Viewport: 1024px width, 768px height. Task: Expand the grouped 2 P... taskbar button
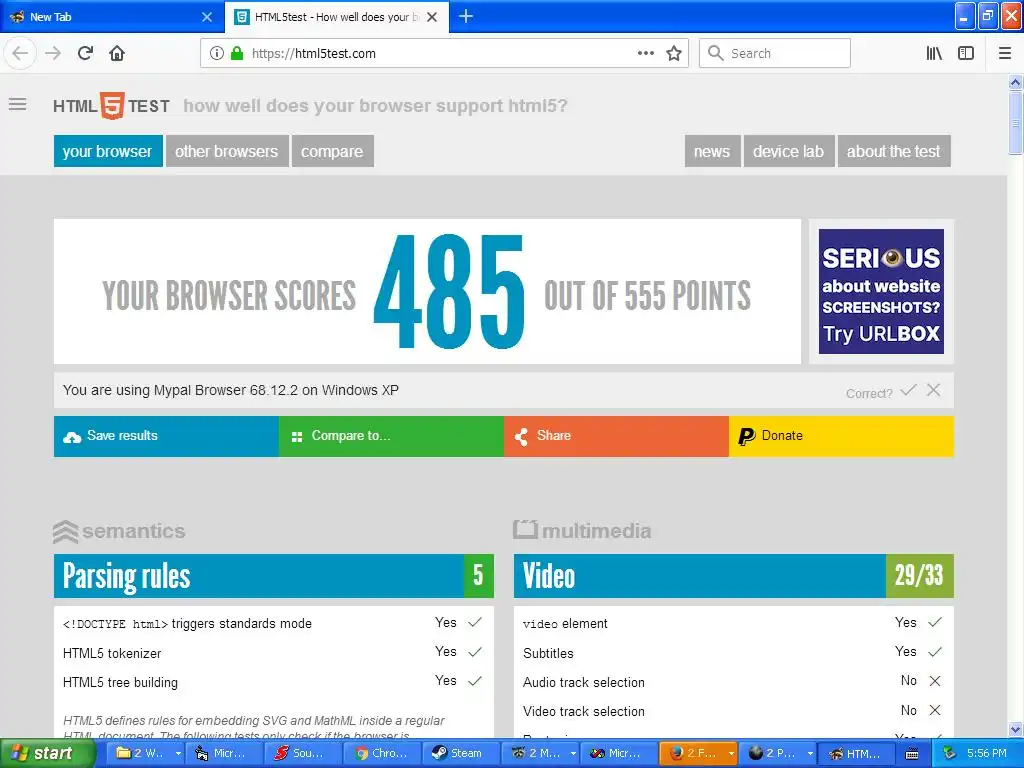[777, 754]
